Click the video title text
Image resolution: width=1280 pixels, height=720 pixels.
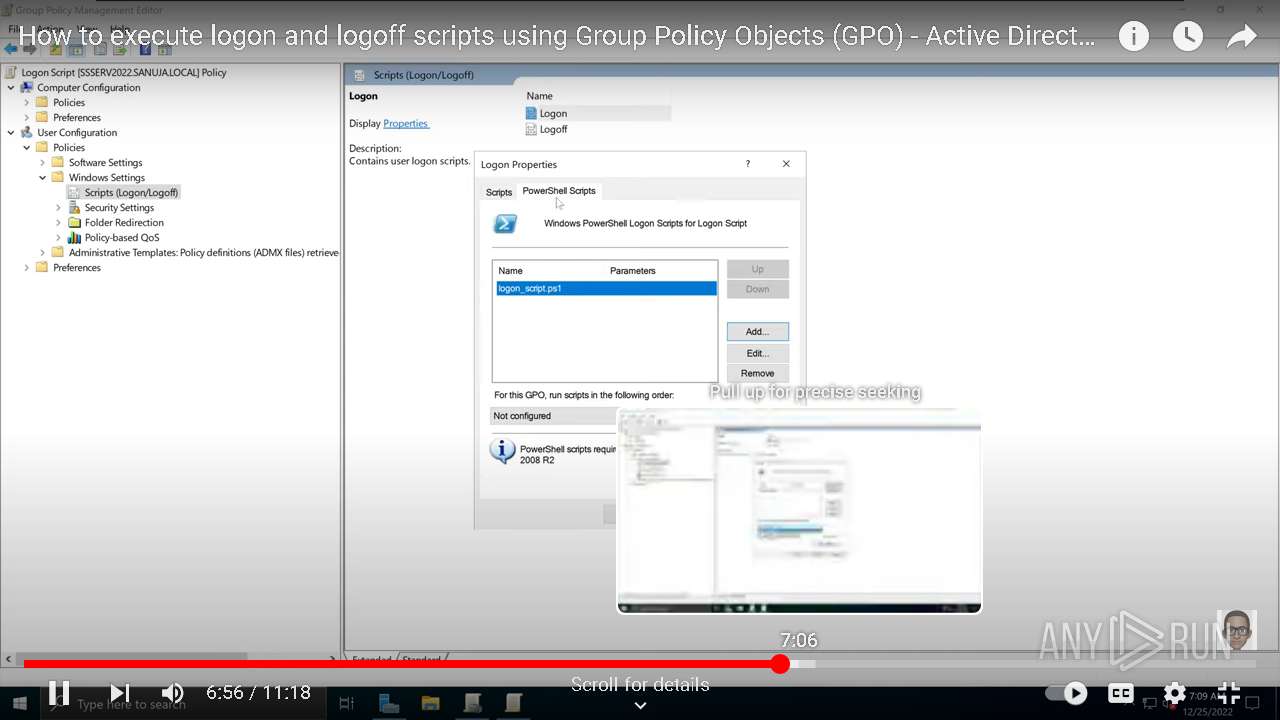(x=556, y=37)
